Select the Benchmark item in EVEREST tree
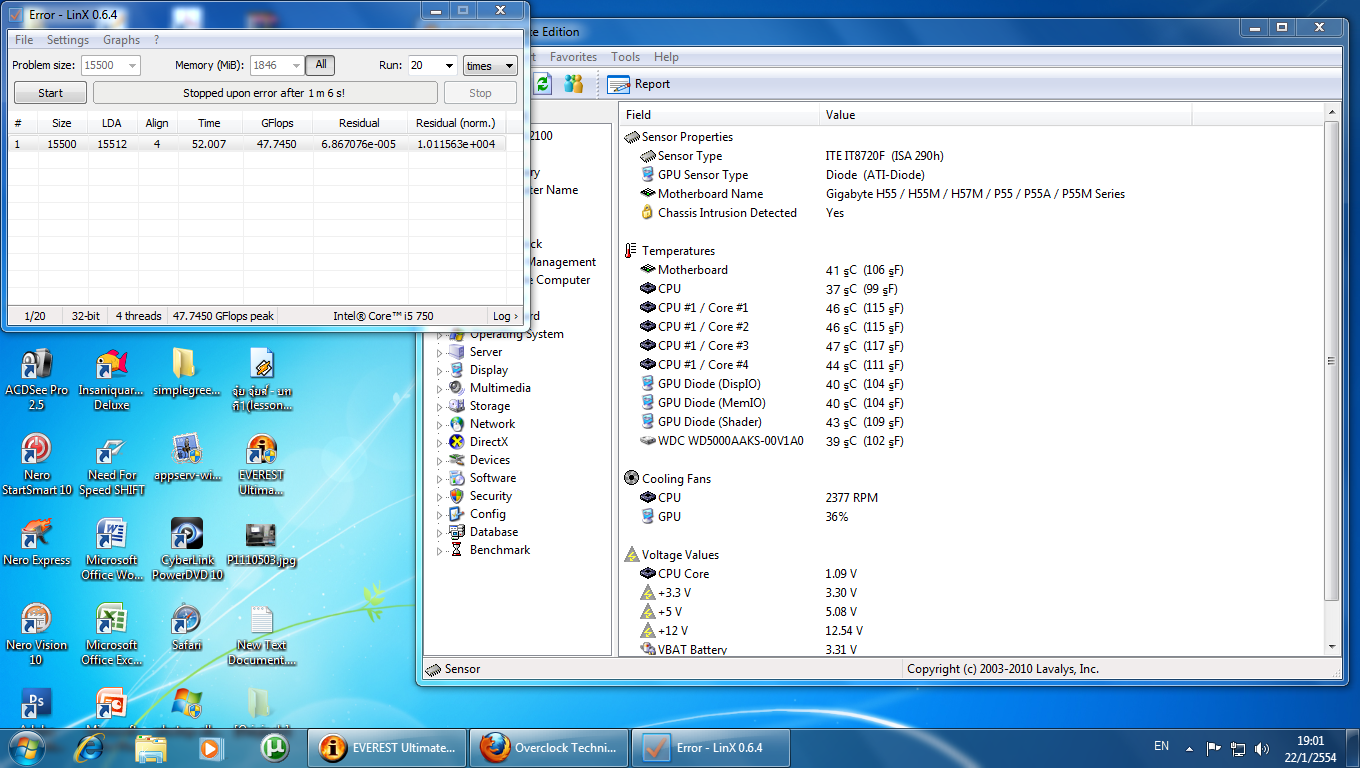Image resolution: width=1360 pixels, height=768 pixels. (500, 550)
